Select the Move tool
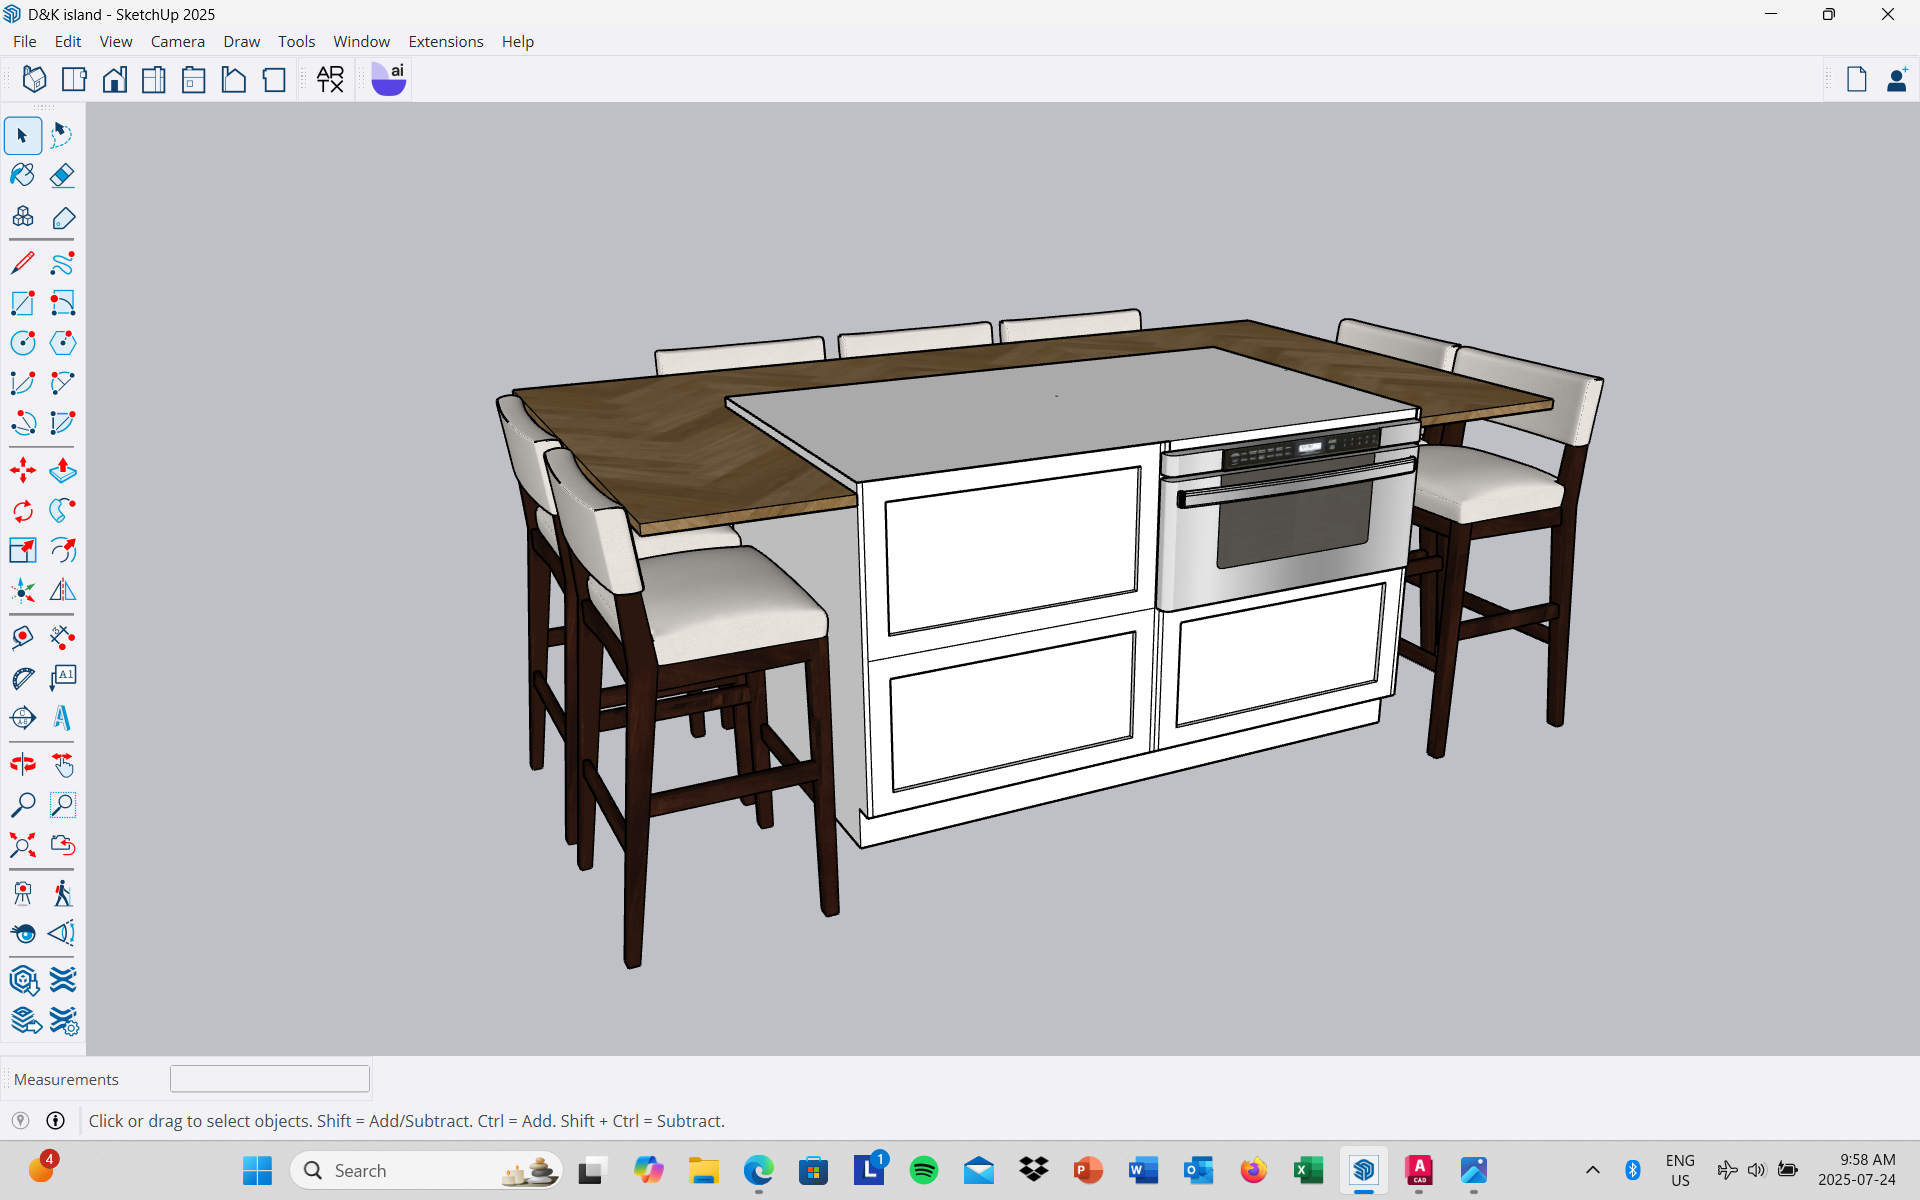 [22, 470]
